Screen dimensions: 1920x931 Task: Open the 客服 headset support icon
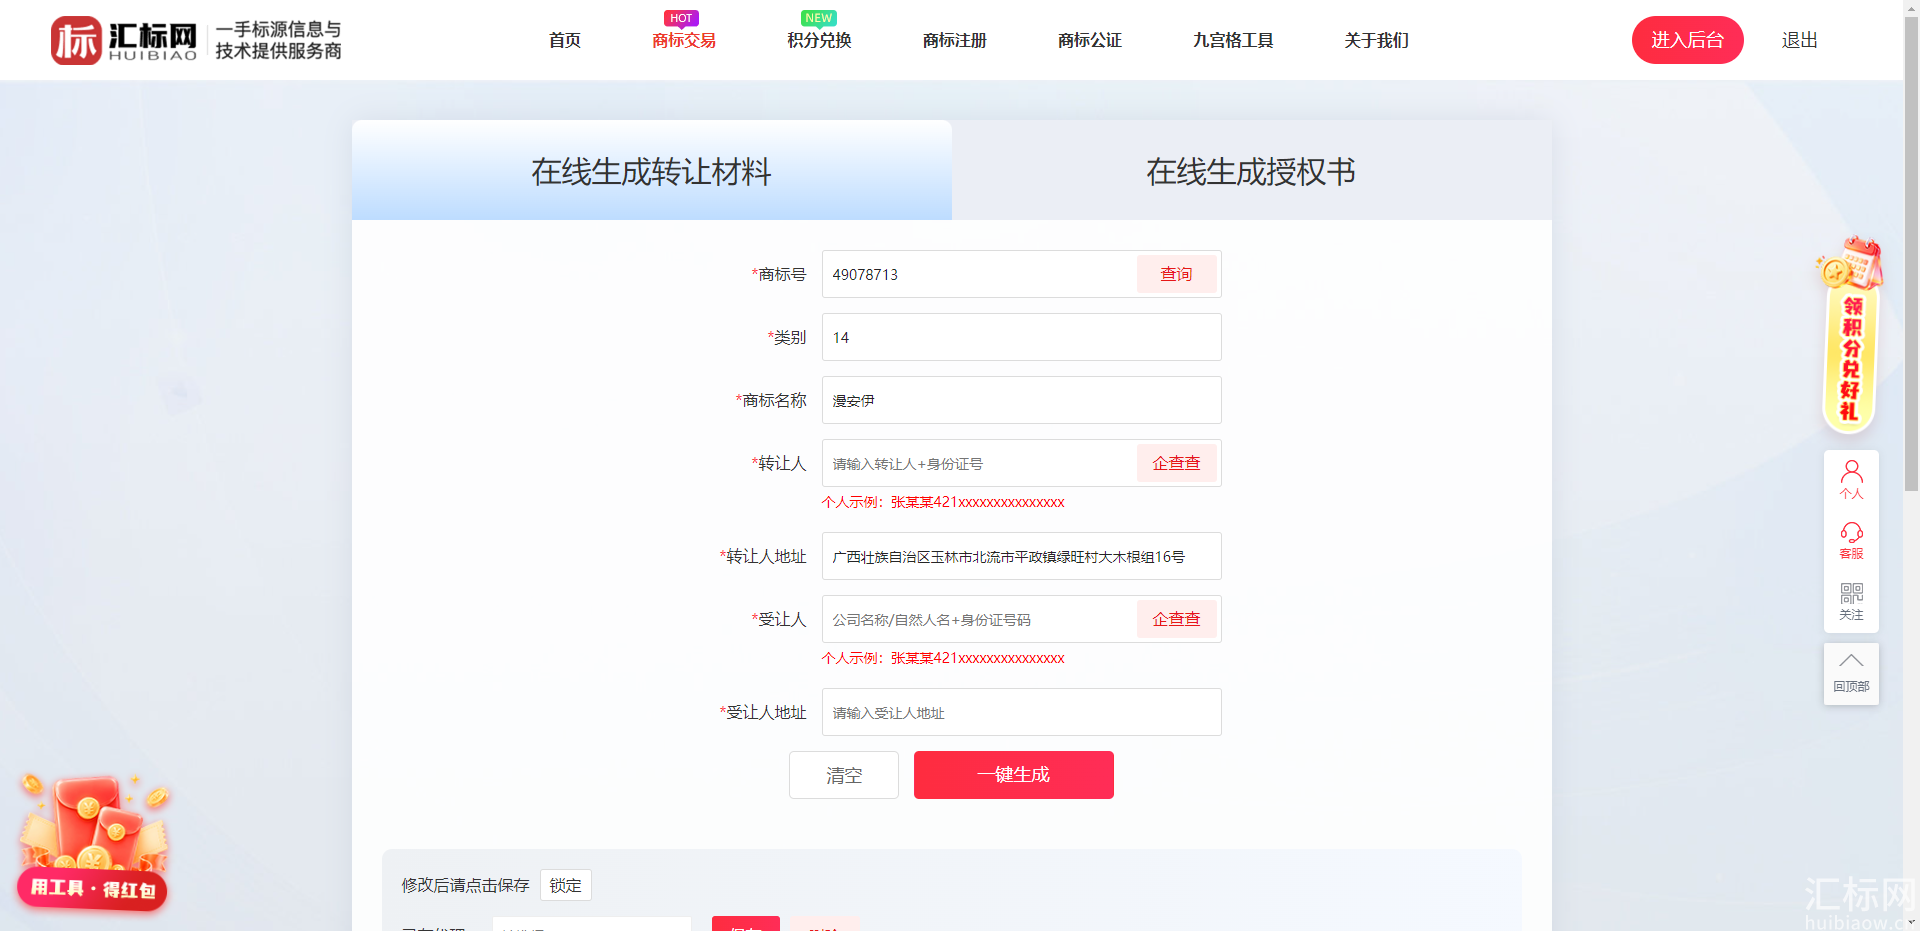pyautogui.click(x=1851, y=540)
